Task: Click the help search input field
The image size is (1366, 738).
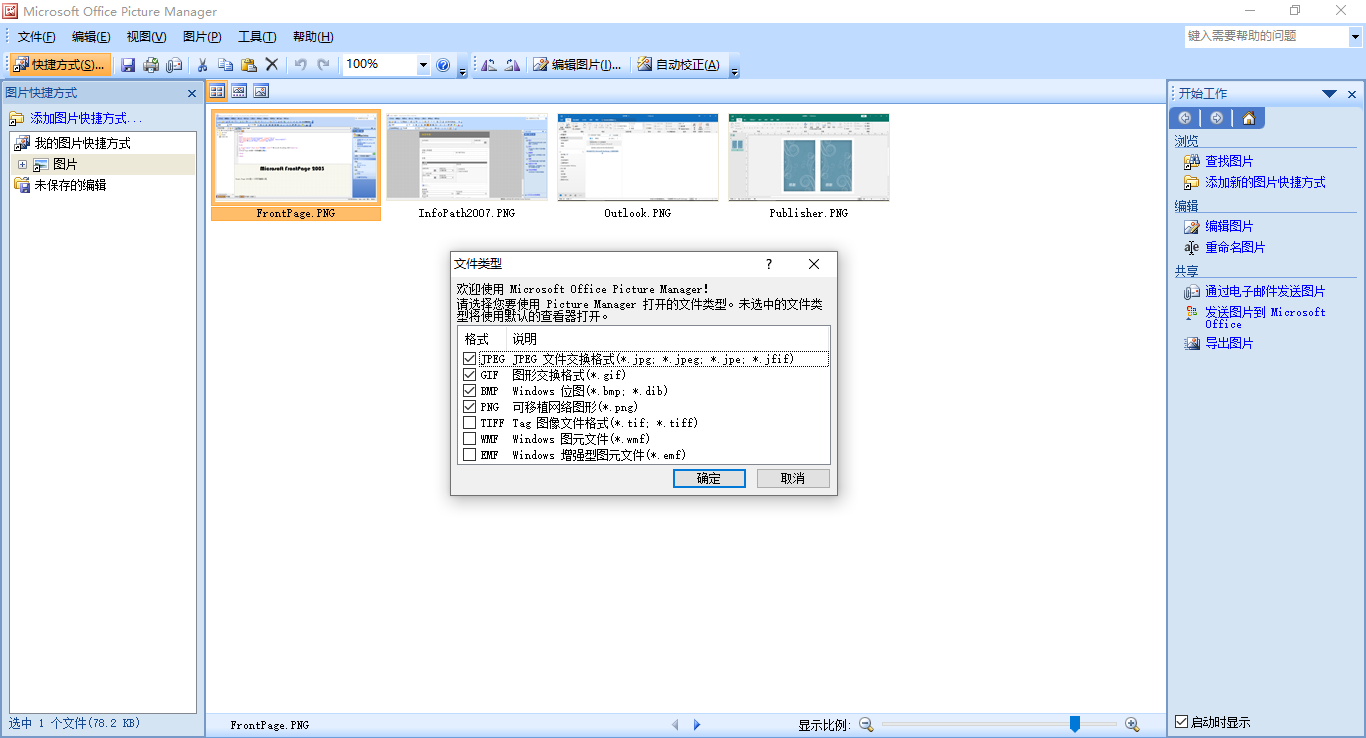Action: [x=1267, y=36]
